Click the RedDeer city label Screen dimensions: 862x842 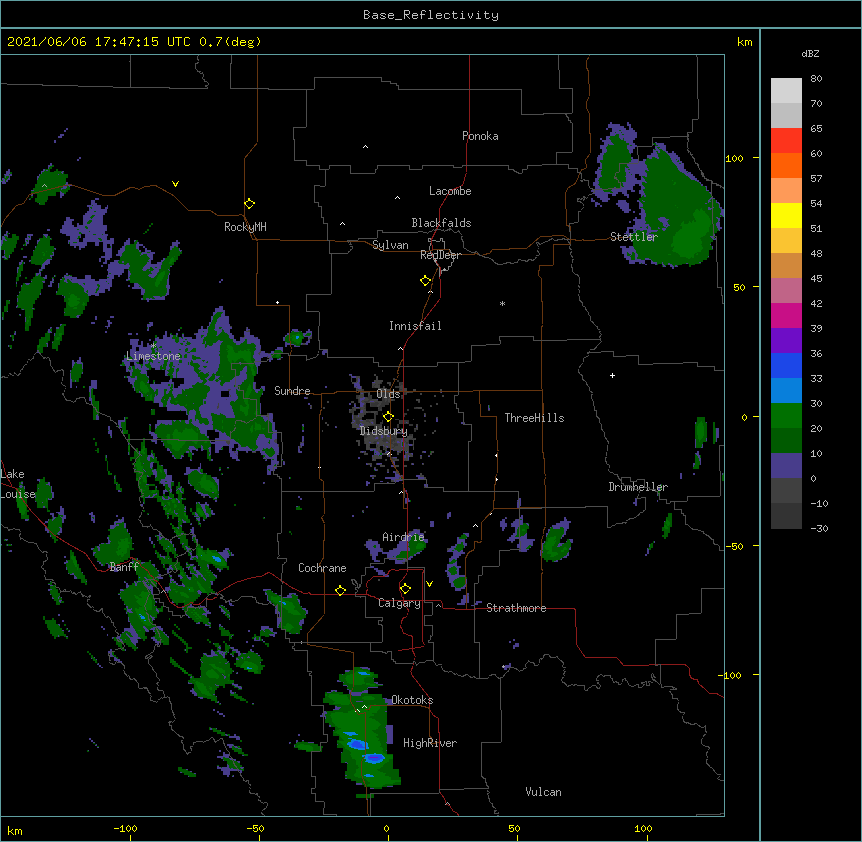pyautogui.click(x=440, y=255)
